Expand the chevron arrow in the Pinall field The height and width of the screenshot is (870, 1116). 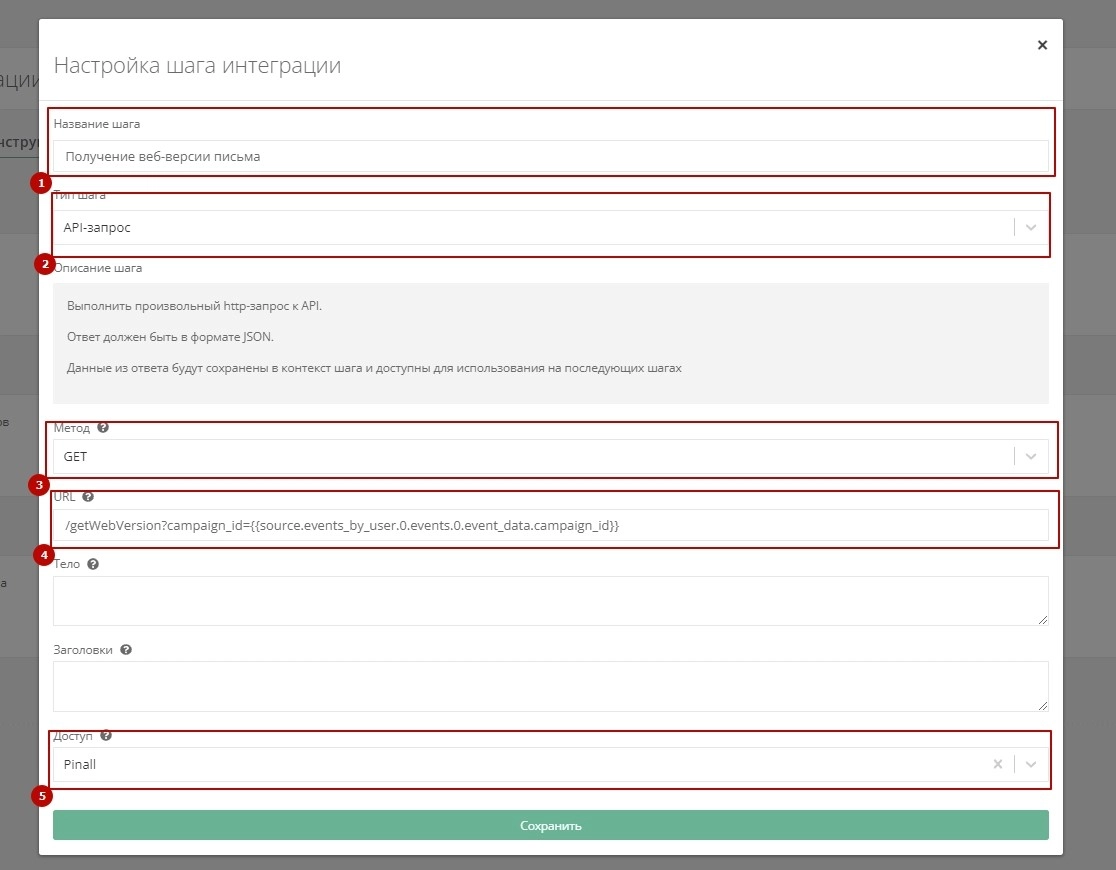pos(1031,764)
